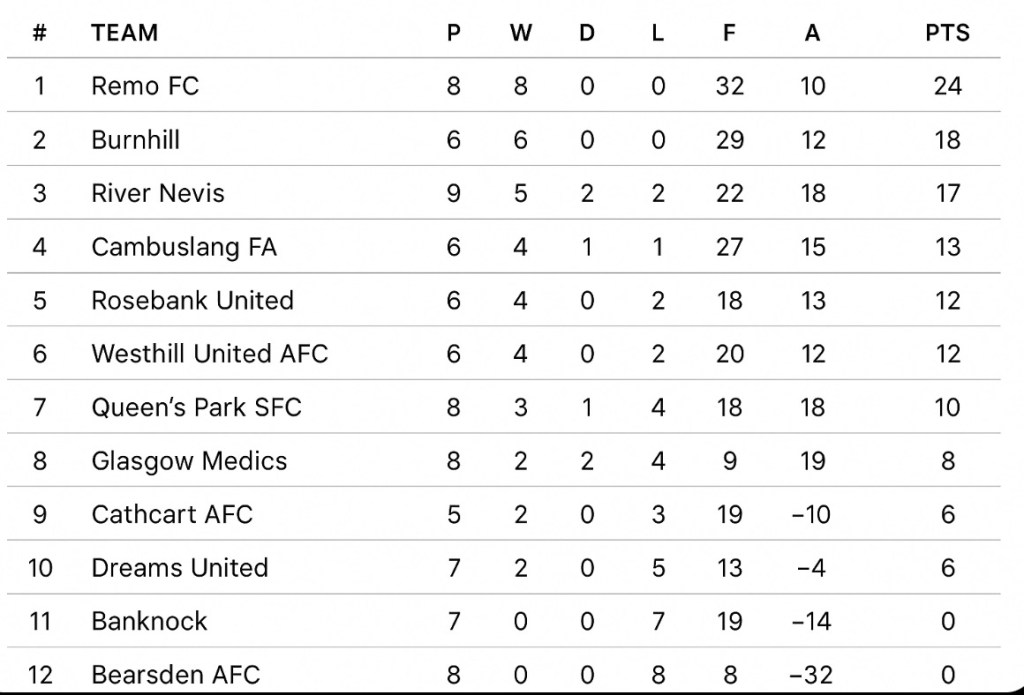Open Rosebank United team entry

coord(192,301)
